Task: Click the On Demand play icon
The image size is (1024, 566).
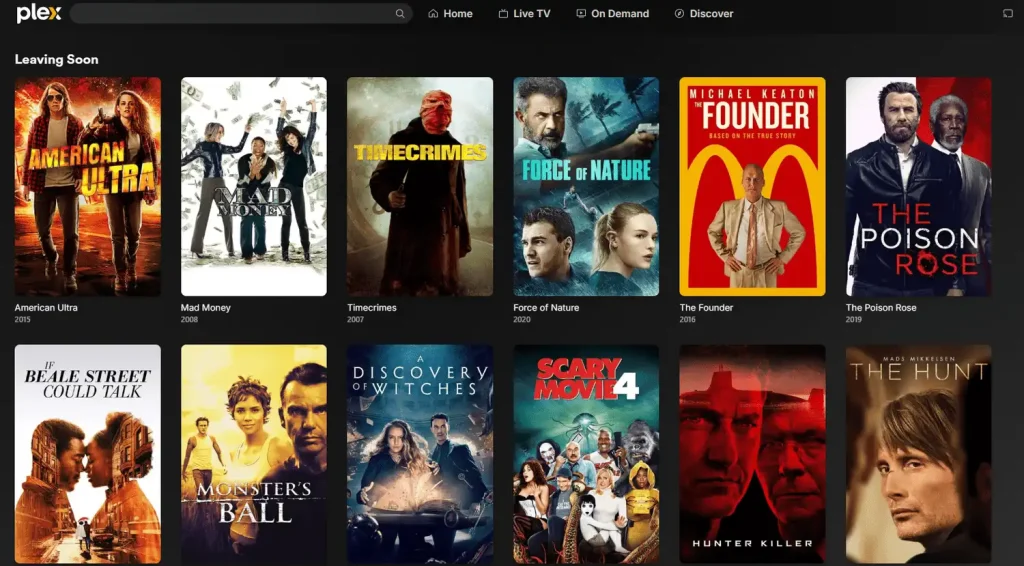Action: point(581,14)
